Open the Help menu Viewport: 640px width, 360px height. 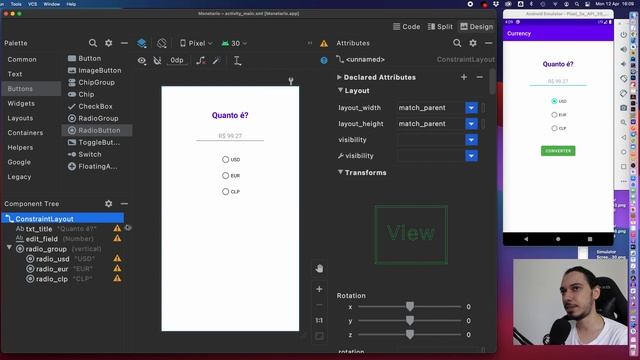[x=71, y=4]
